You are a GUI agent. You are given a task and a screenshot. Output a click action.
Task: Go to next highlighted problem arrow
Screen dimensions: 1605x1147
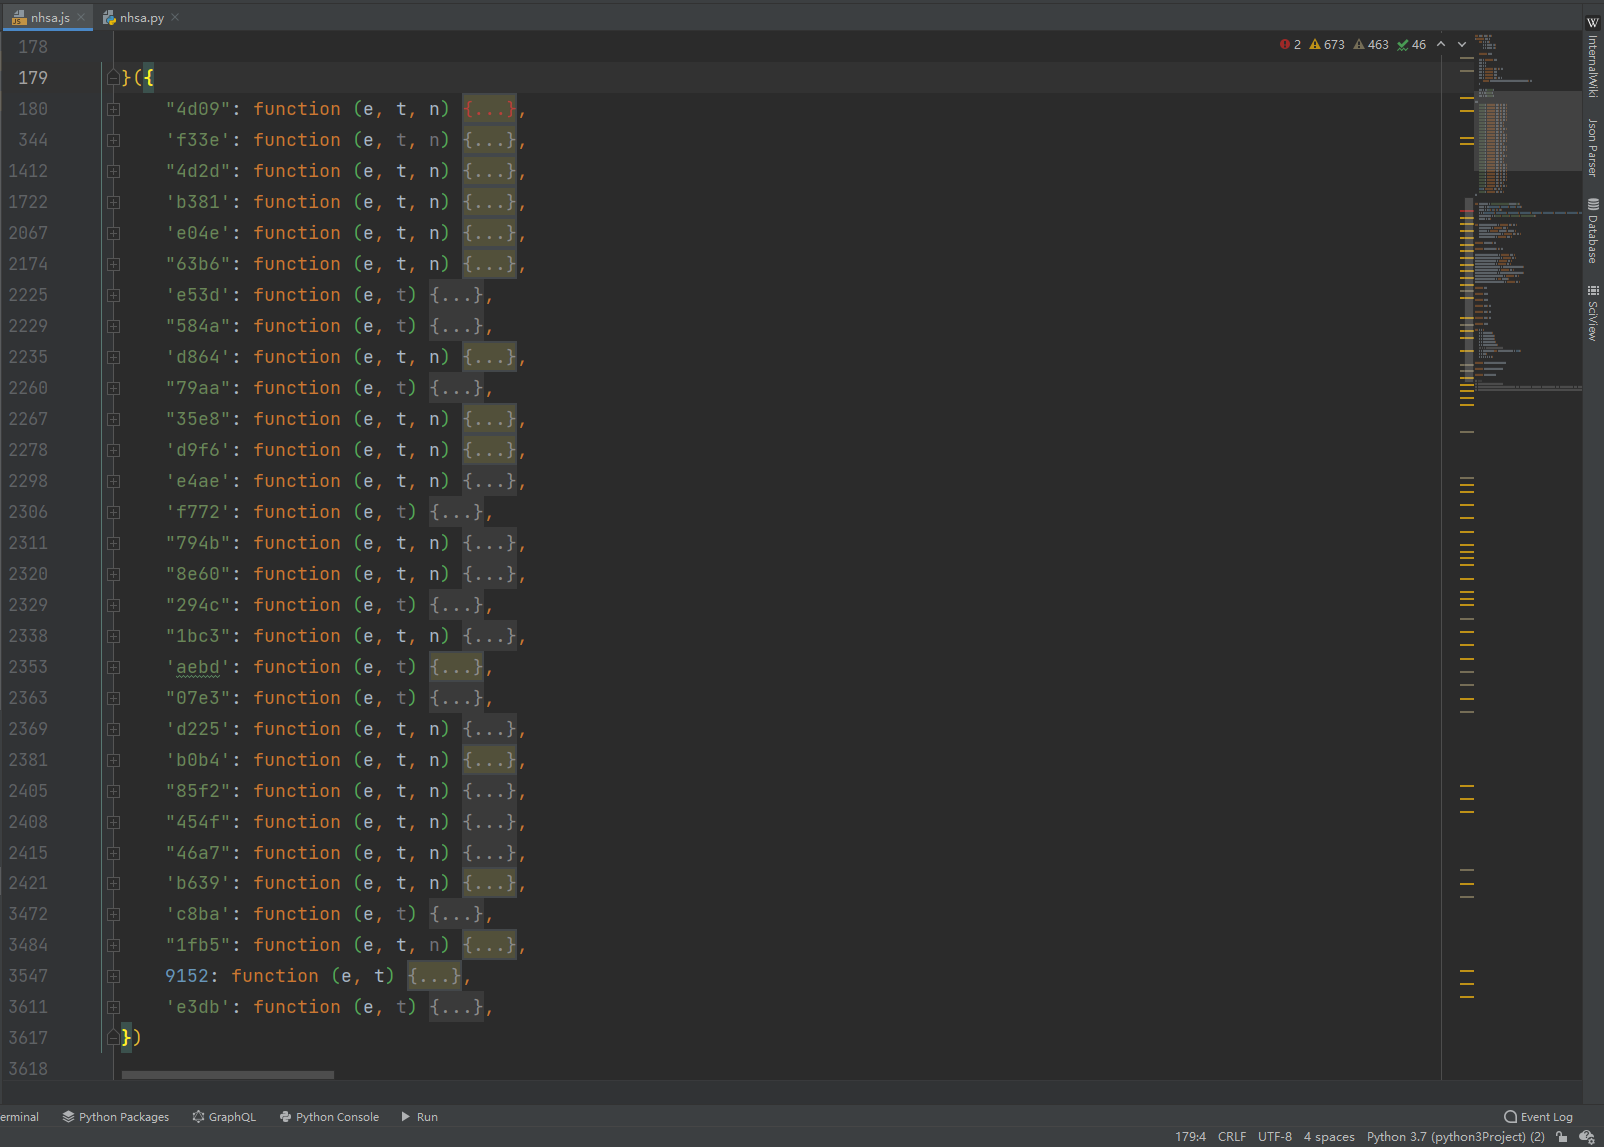(1462, 45)
